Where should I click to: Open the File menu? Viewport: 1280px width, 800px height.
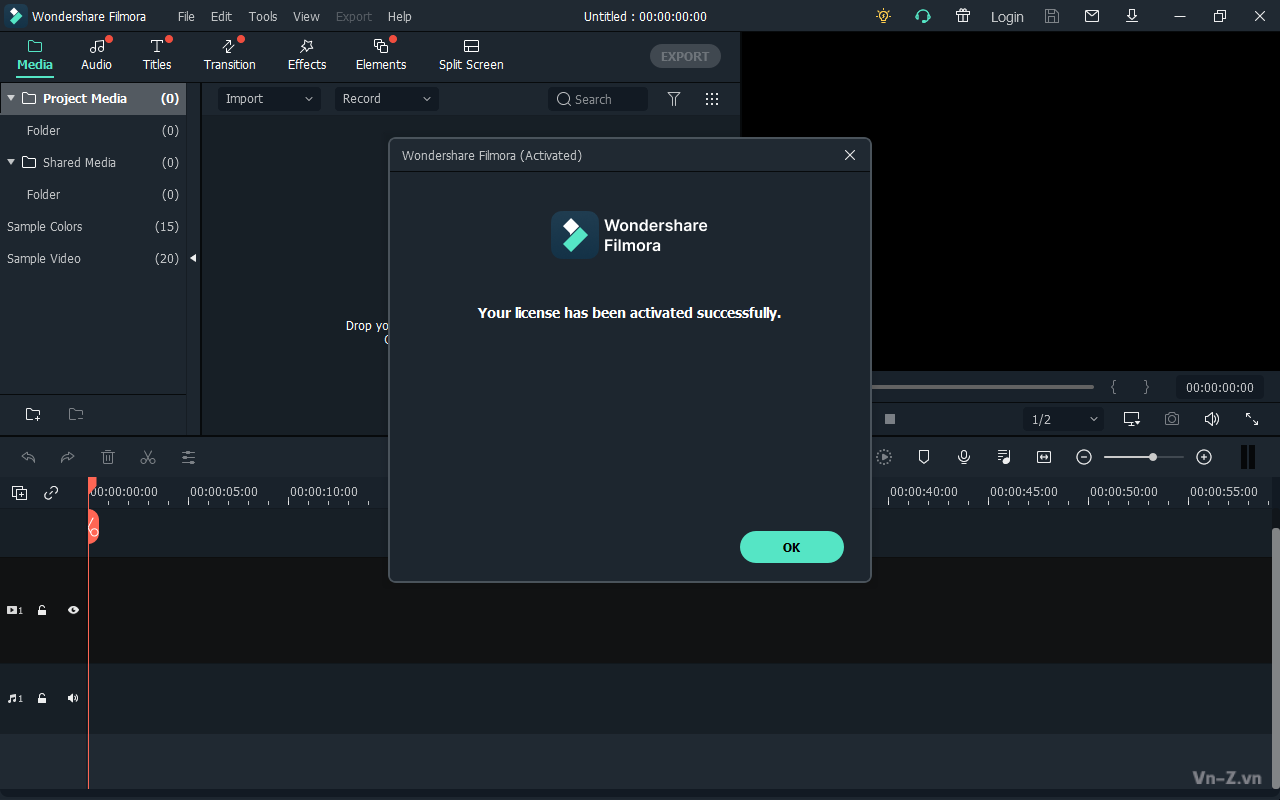(186, 16)
